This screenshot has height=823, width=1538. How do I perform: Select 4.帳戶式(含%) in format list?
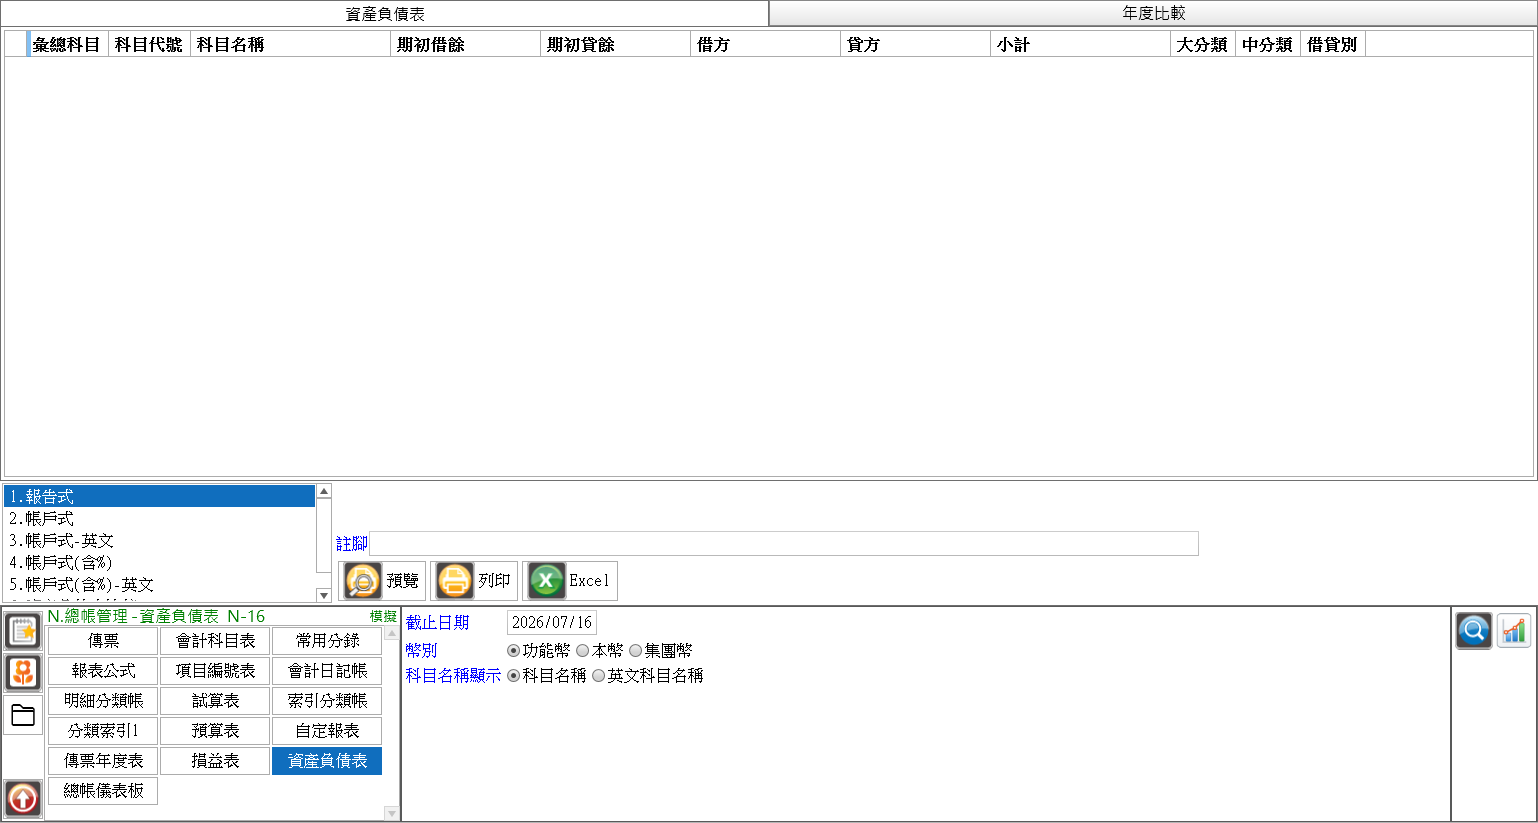(x=160, y=563)
